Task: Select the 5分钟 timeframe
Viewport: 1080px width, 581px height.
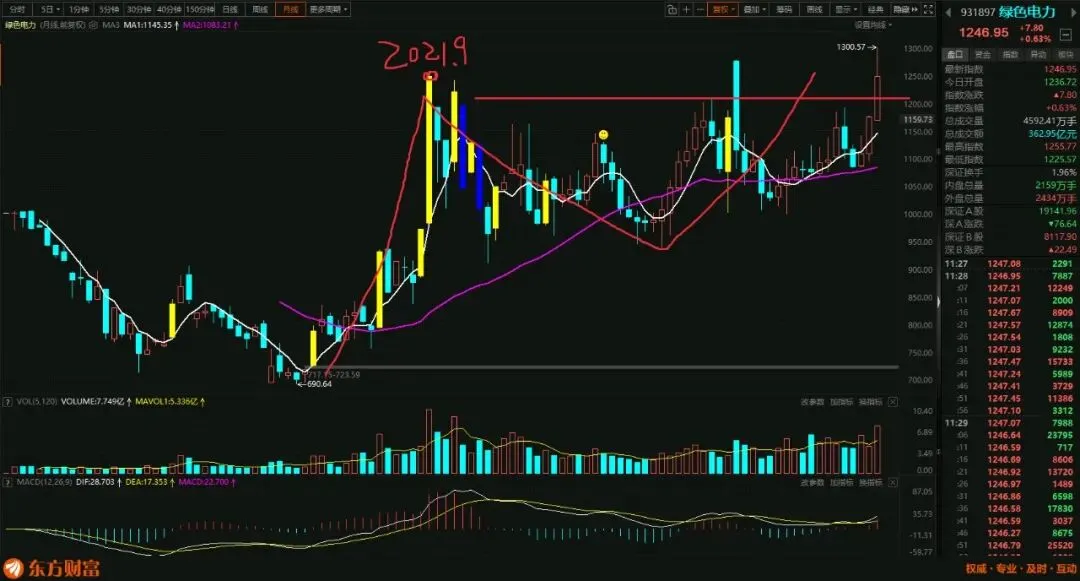Action: [108, 10]
